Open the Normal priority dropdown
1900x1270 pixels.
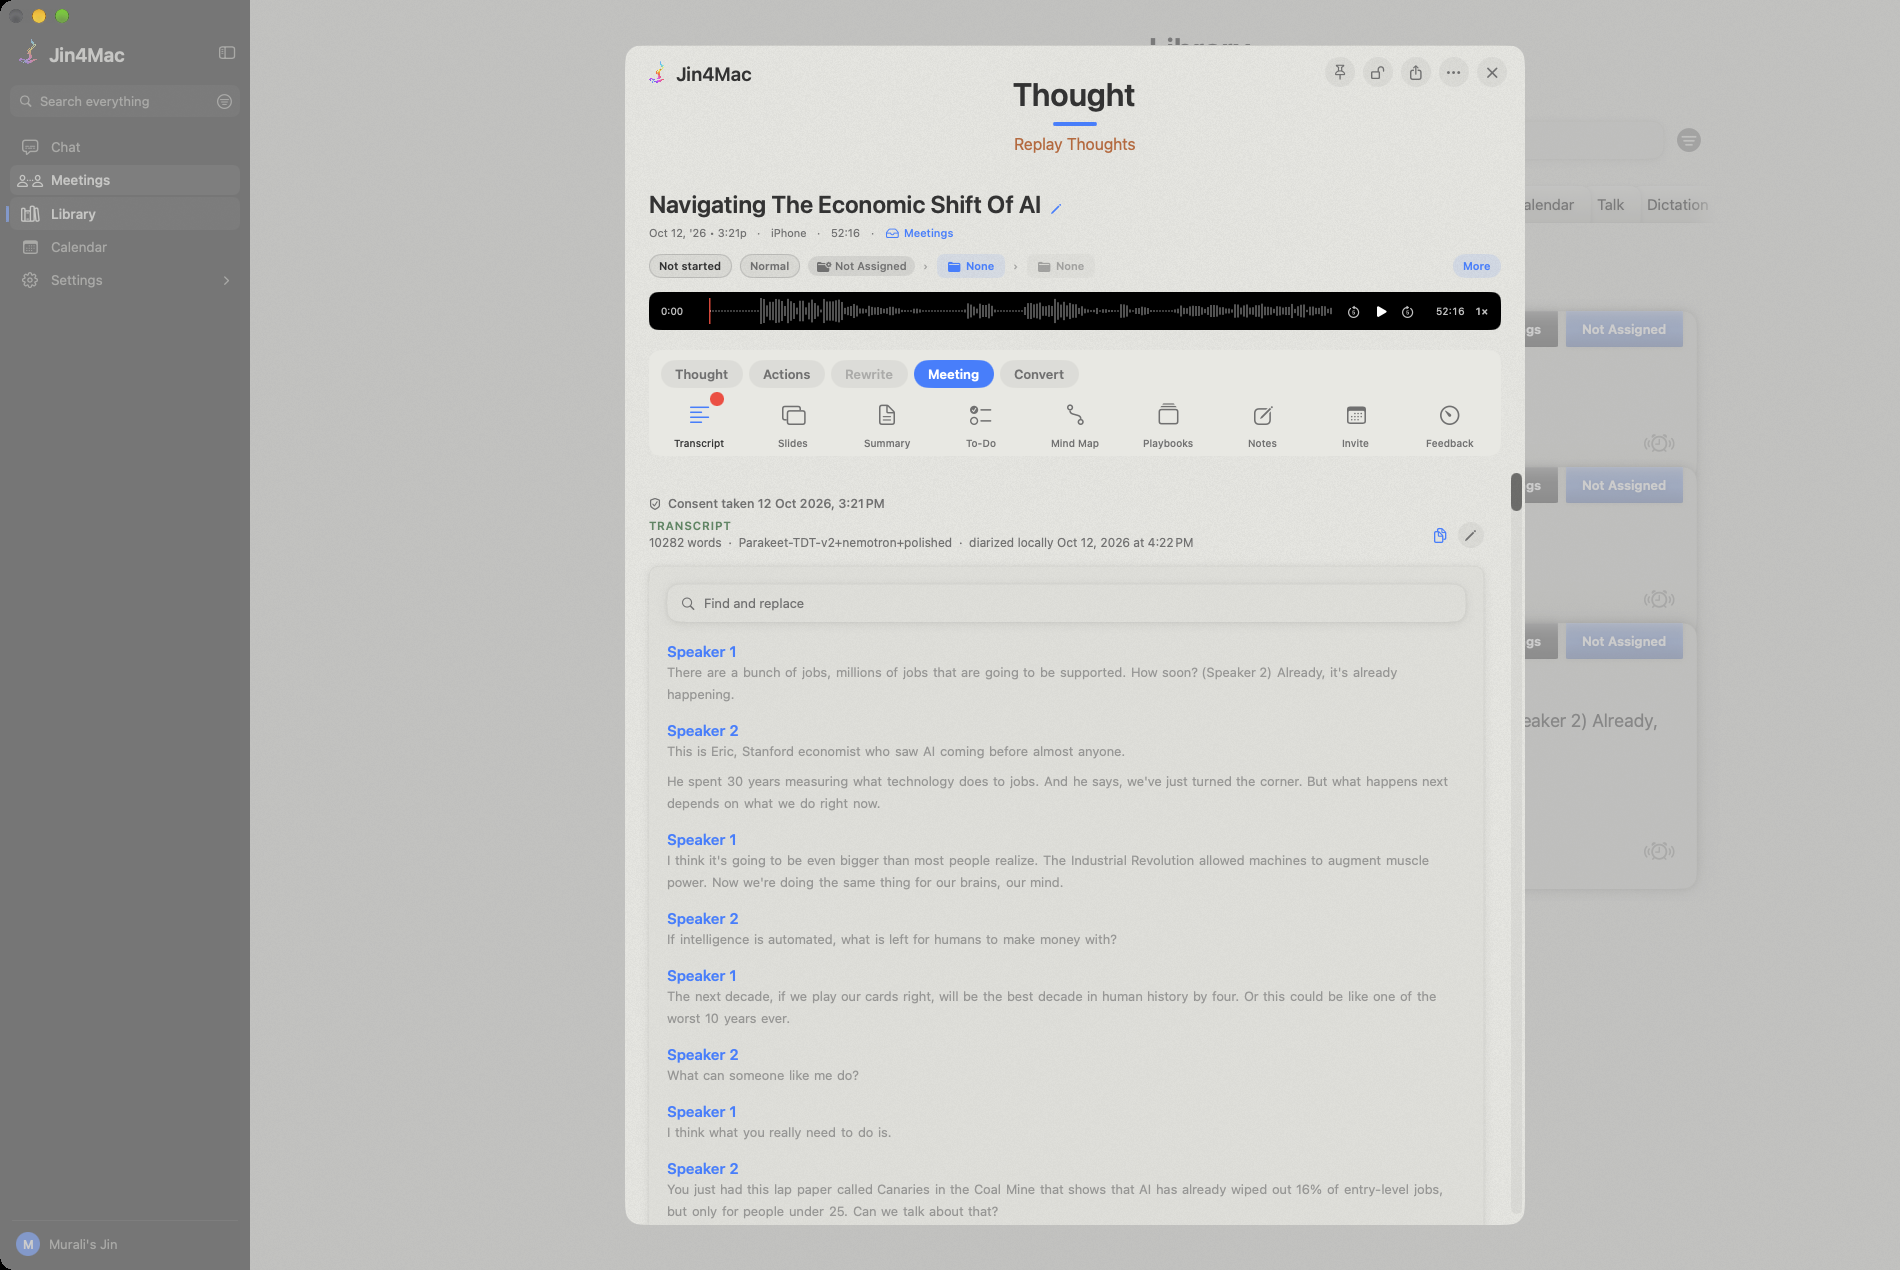[x=769, y=266]
